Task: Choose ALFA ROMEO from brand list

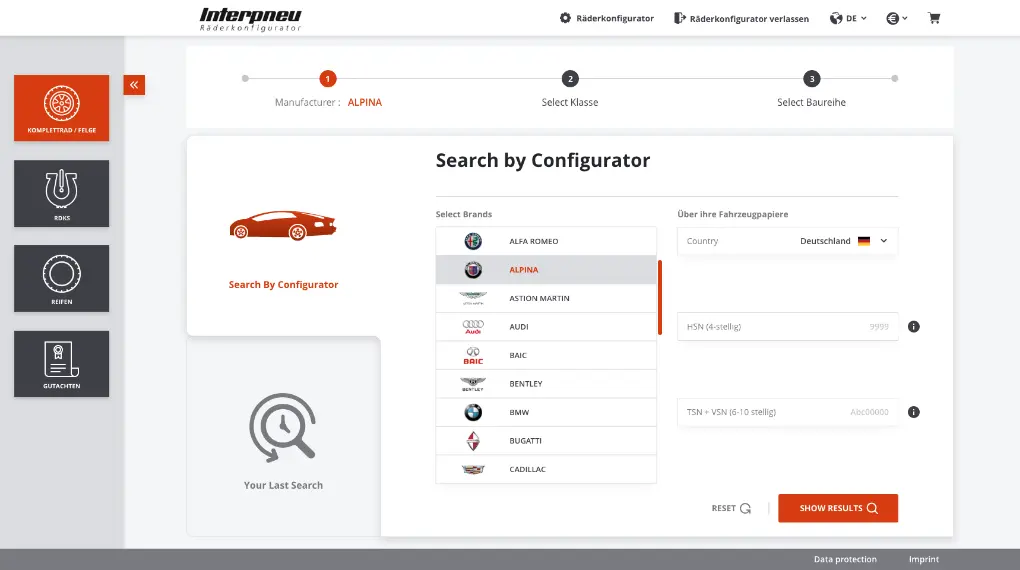Action: click(x=546, y=241)
